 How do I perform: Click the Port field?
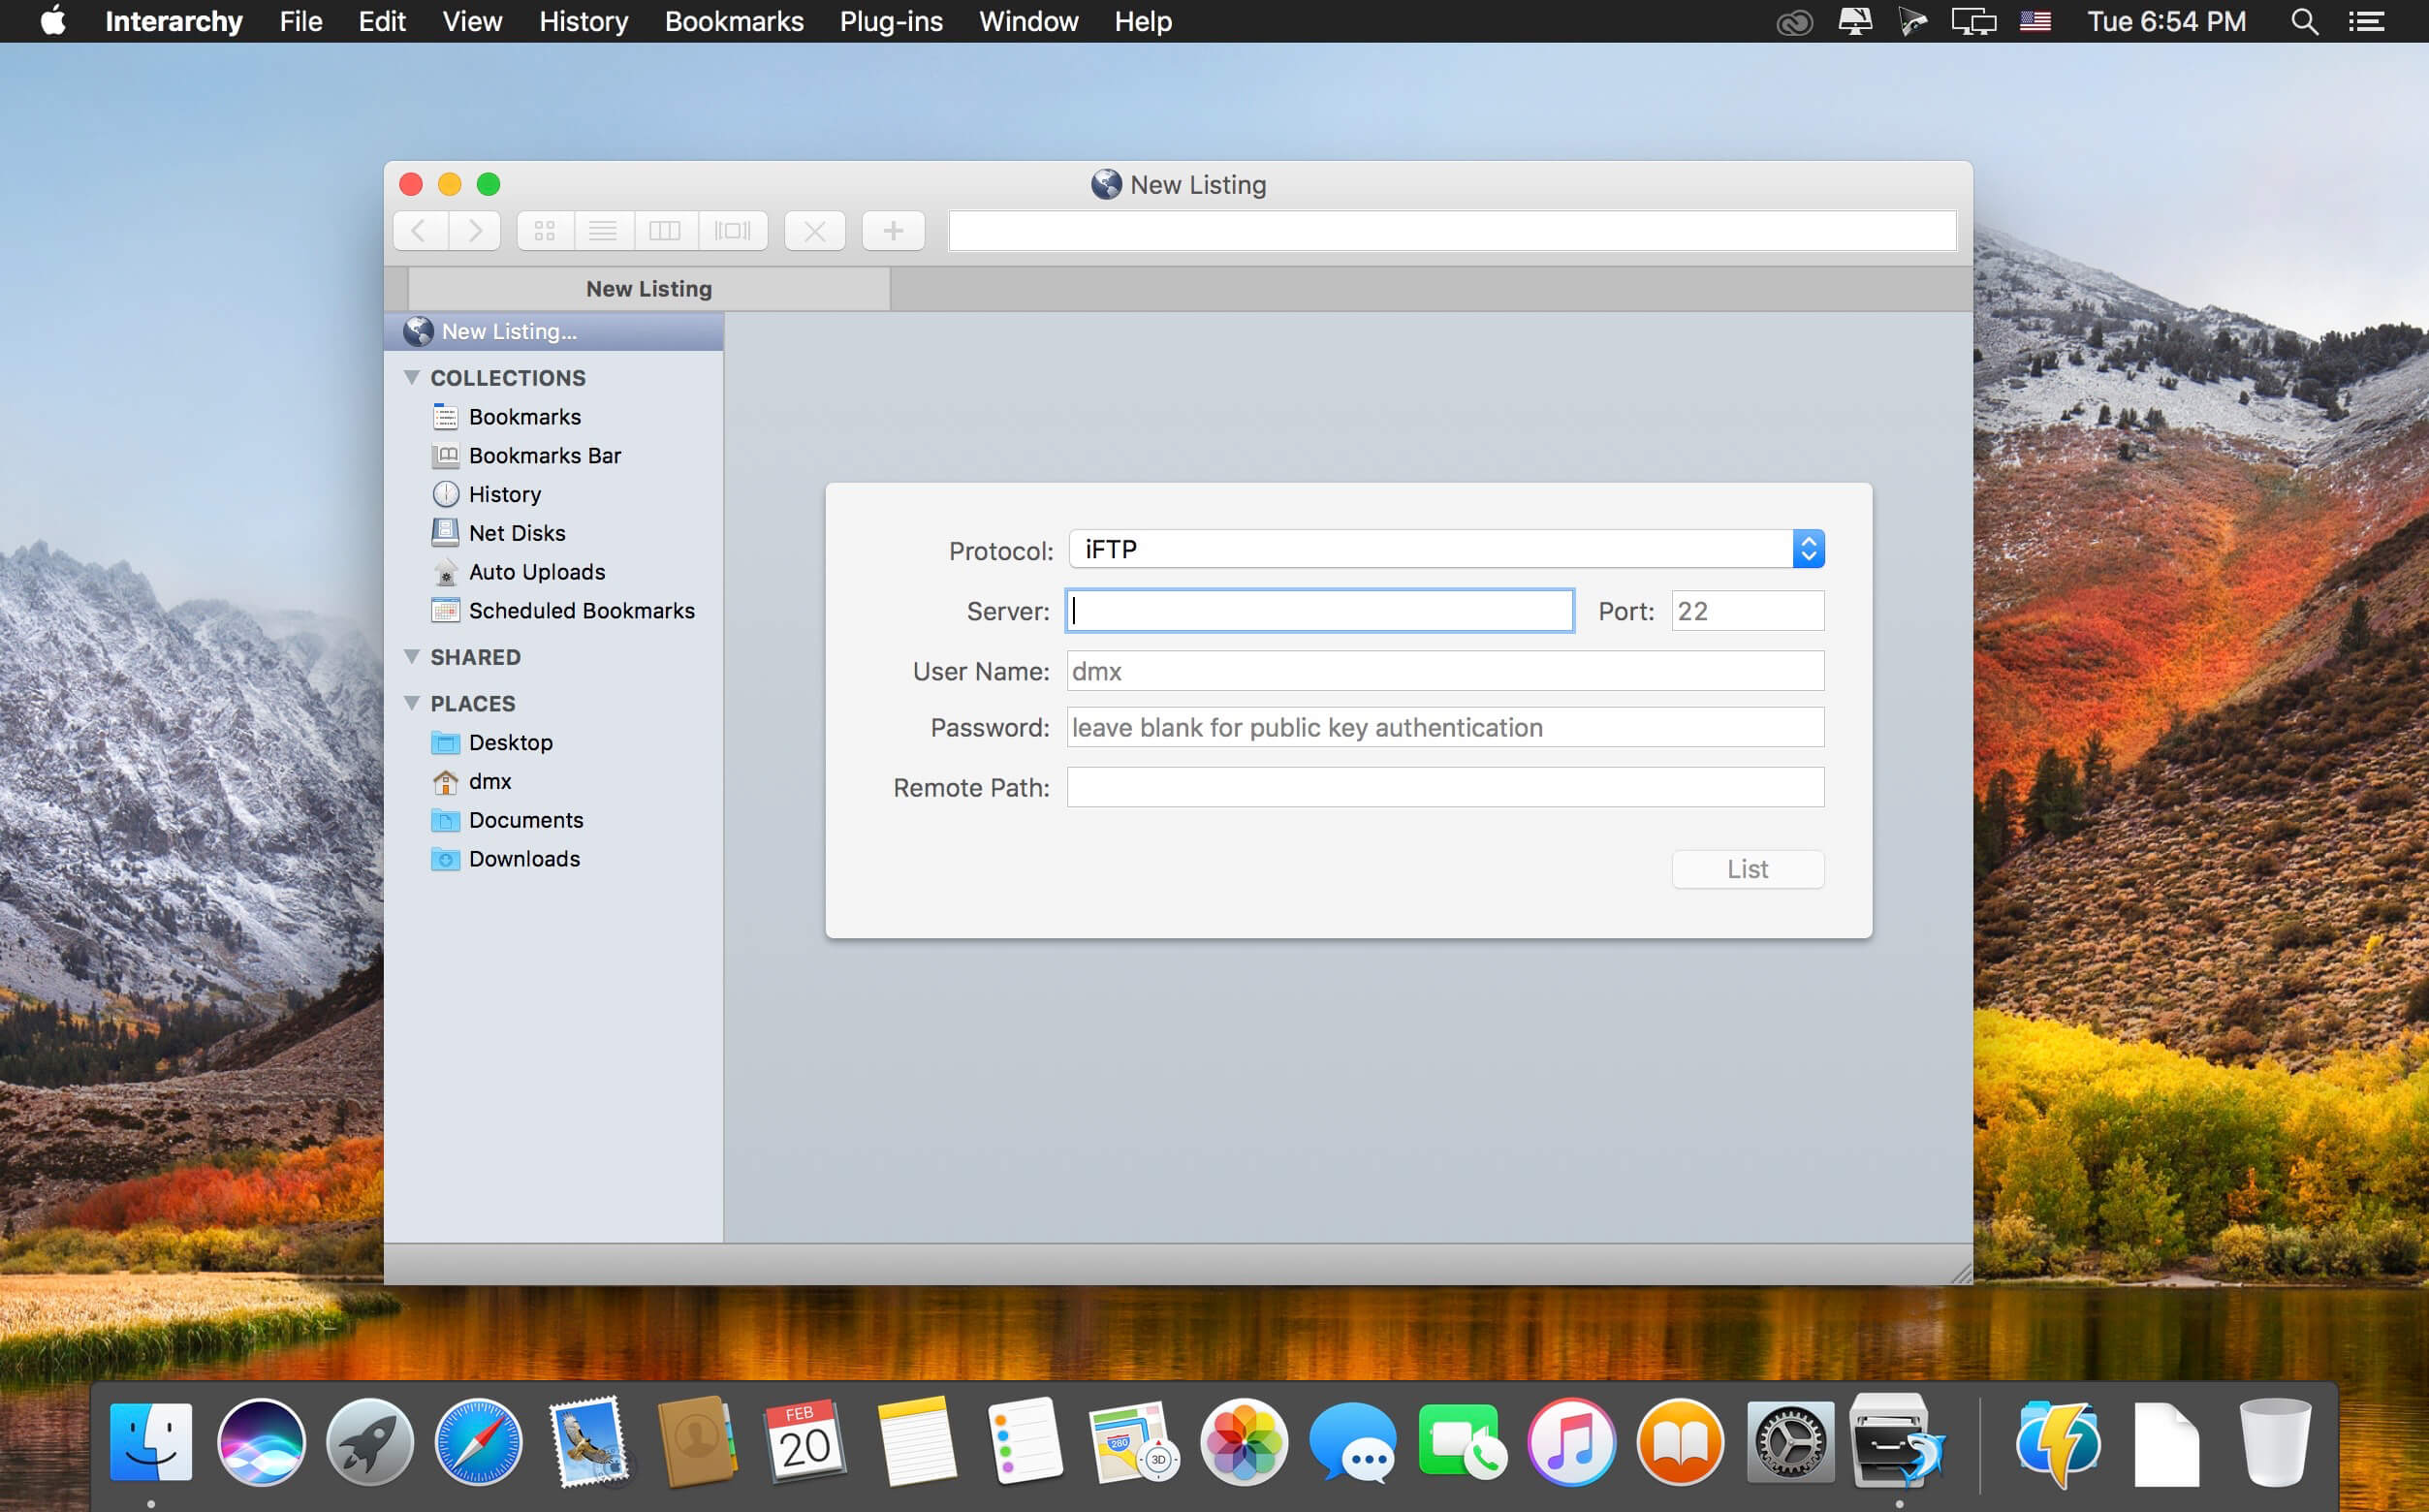point(1748,611)
